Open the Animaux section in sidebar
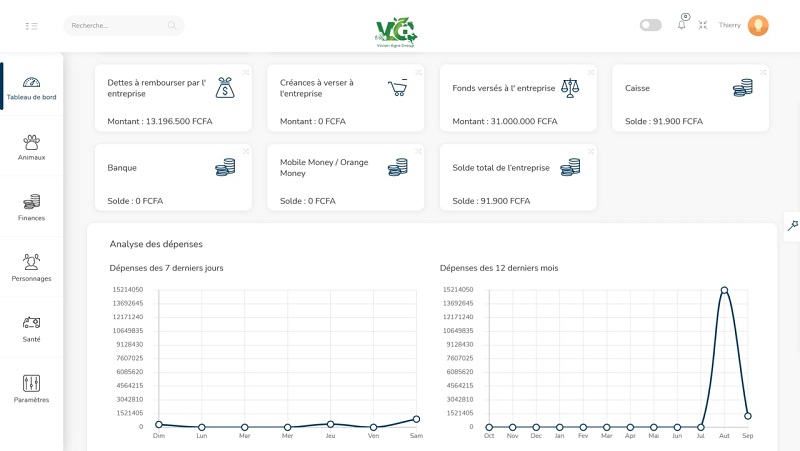The height and width of the screenshot is (451, 800). pos(31,148)
